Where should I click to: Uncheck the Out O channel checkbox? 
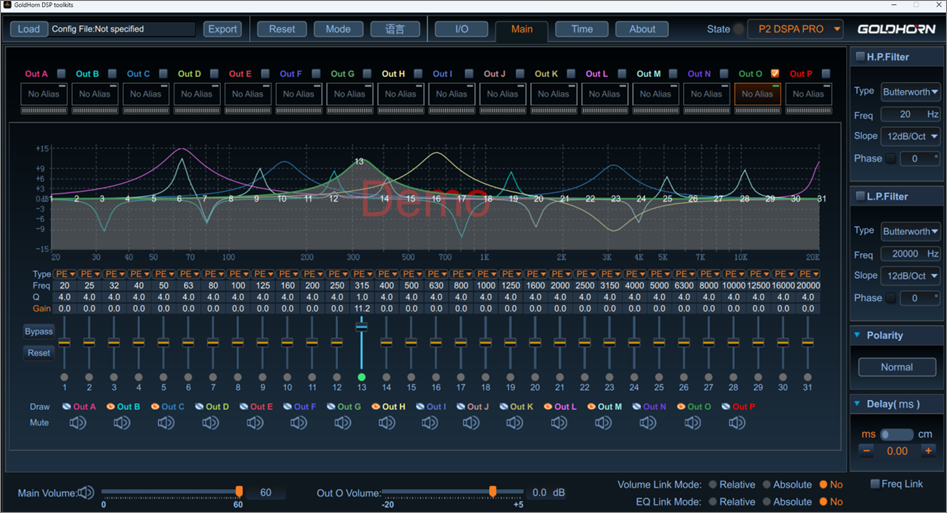click(x=775, y=74)
